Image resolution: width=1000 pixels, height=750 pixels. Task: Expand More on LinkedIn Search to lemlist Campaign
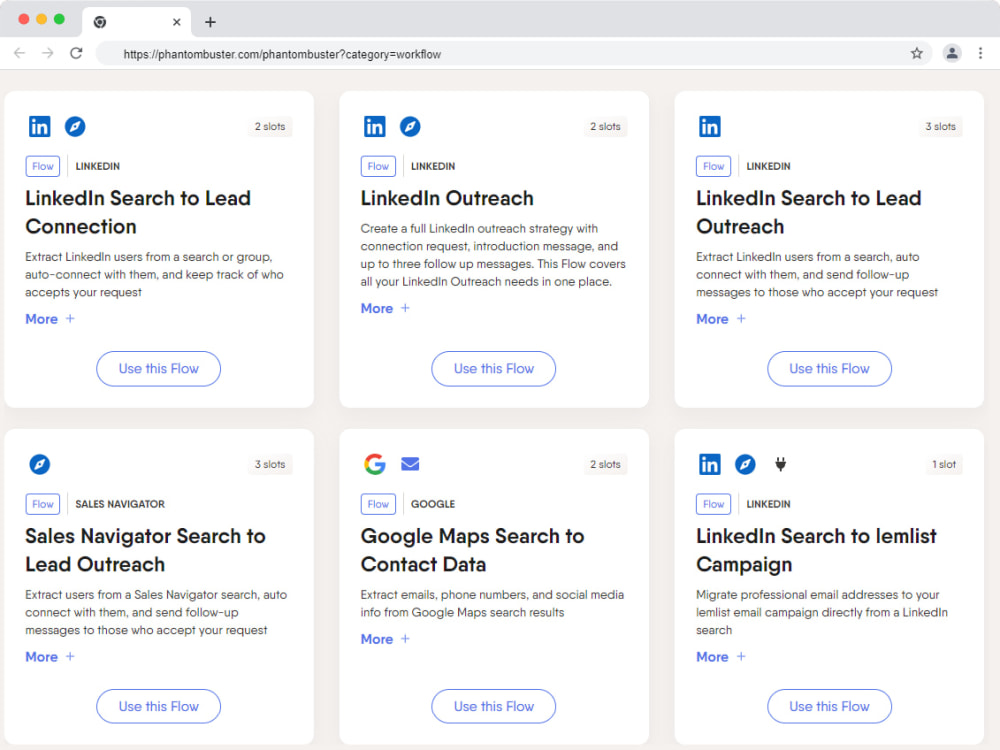click(x=721, y=657)
